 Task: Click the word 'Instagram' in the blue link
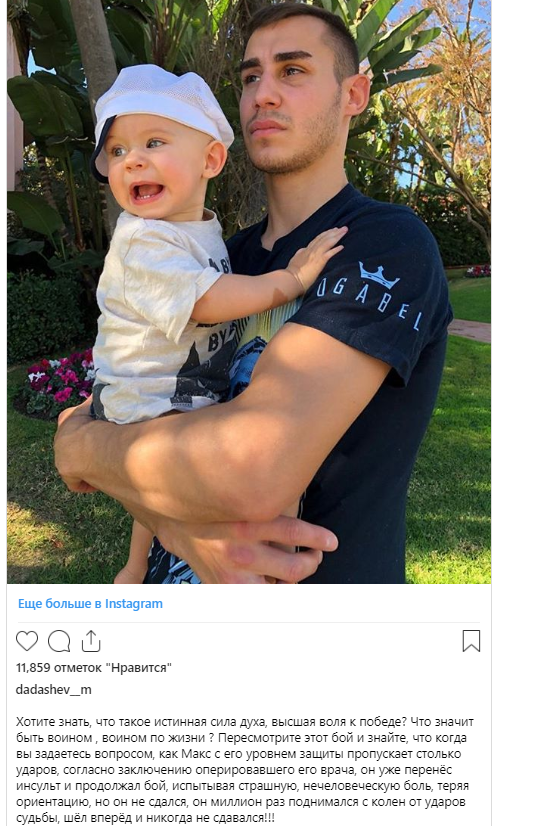coord(134,604)
